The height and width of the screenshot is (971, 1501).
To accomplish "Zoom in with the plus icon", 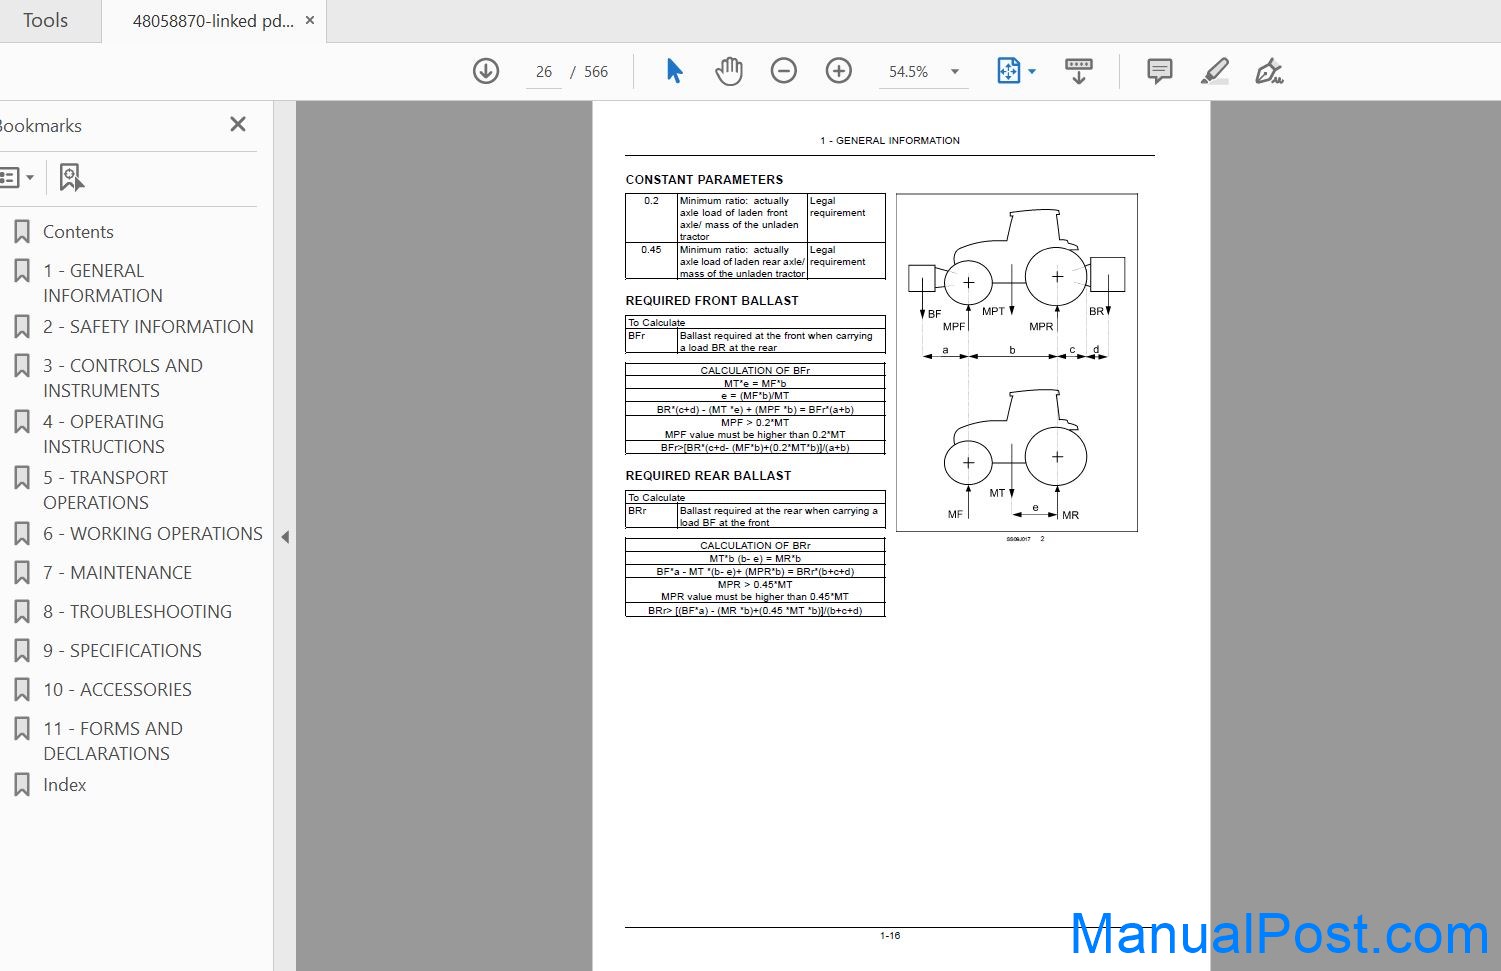I will pyautogui.click(x=839, y=71).
